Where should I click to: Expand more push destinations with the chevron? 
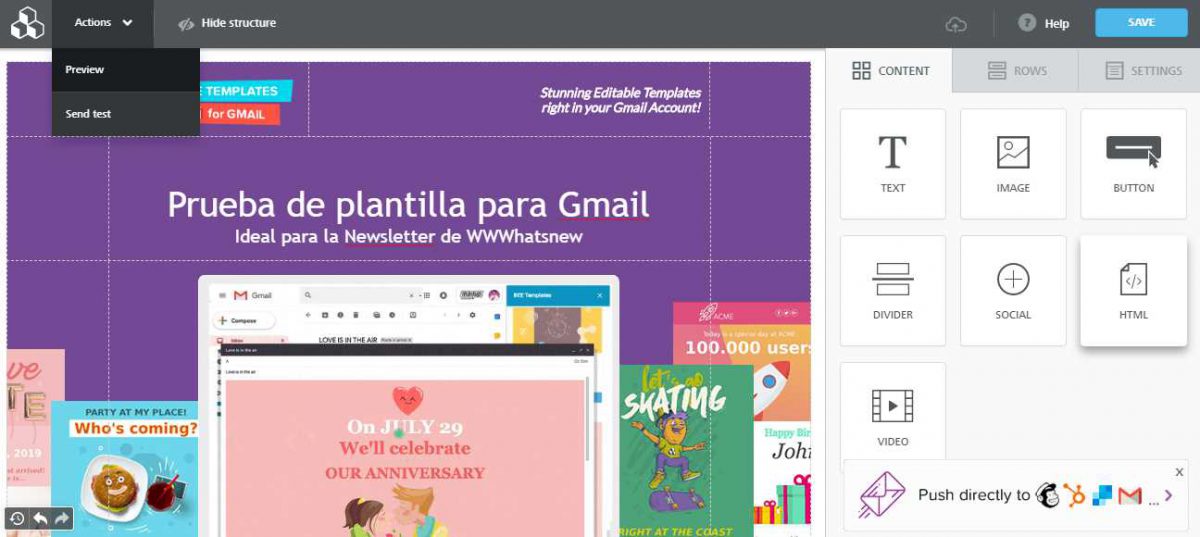pos(1168,495)
